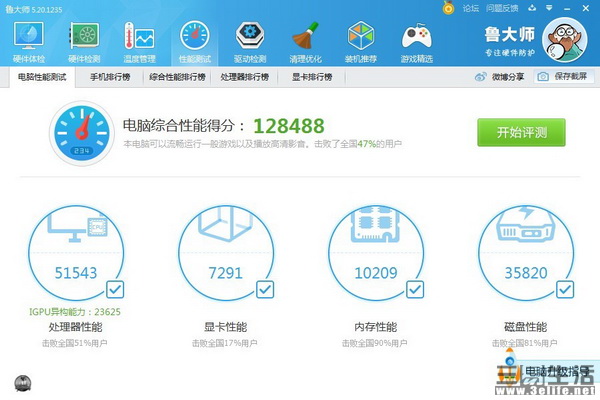Image resolution: width=600 pixels, height=400 pixels.
Task: Click the green 开始评测 button
Action: pyautogui.click(x=521, y=132)
